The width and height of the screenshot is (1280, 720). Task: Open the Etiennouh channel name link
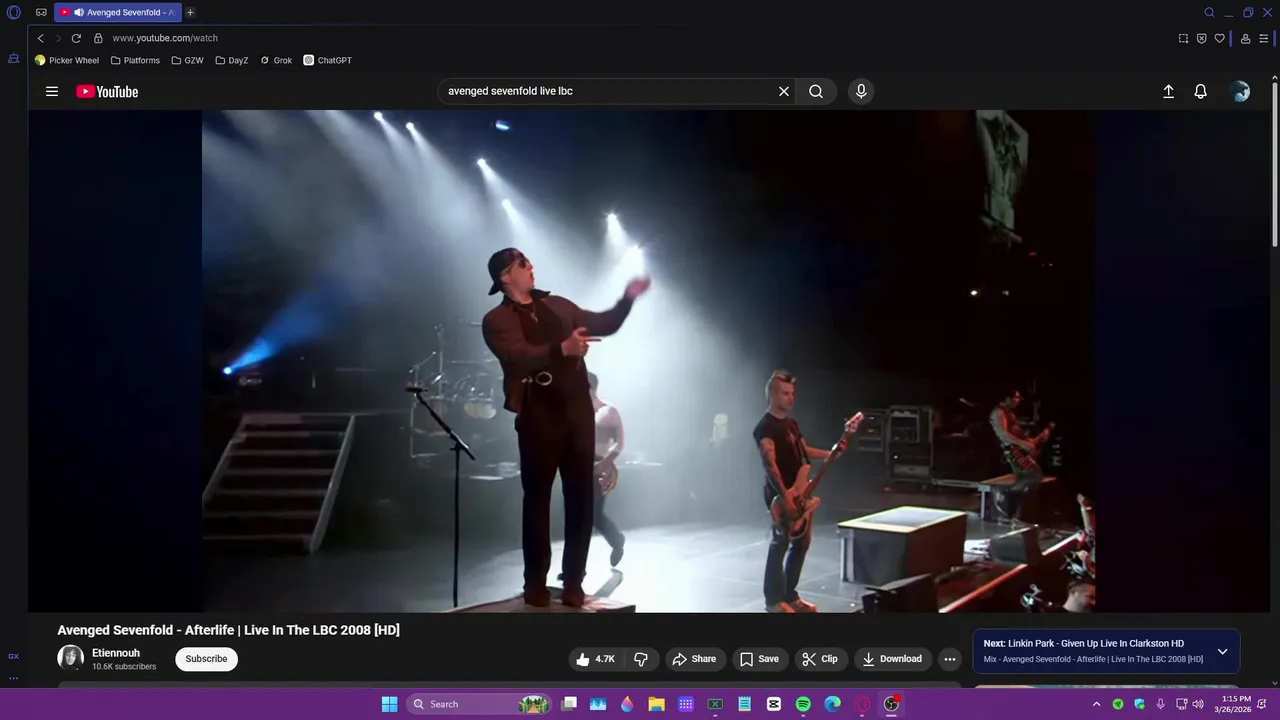click(x=116, y=653)
